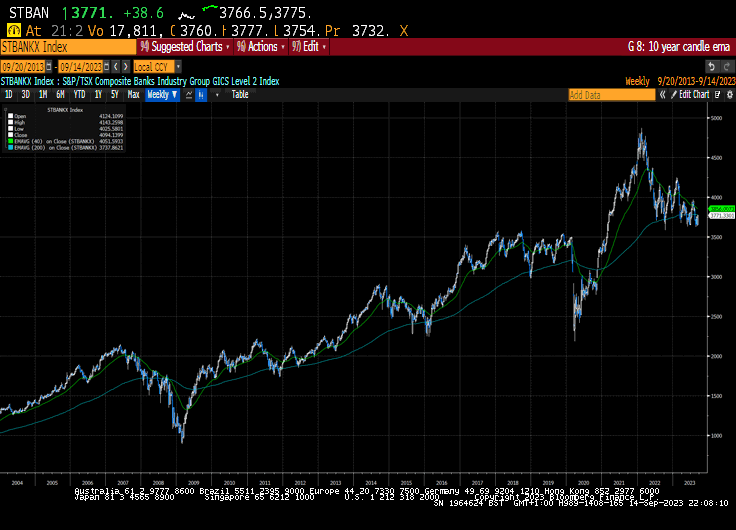
Task: Click the yellow clock gauge icon
Action: [14, 31]
